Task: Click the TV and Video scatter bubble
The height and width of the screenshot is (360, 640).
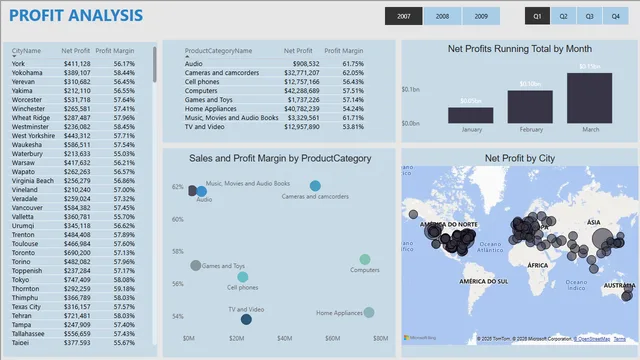Action: [246, 320]
